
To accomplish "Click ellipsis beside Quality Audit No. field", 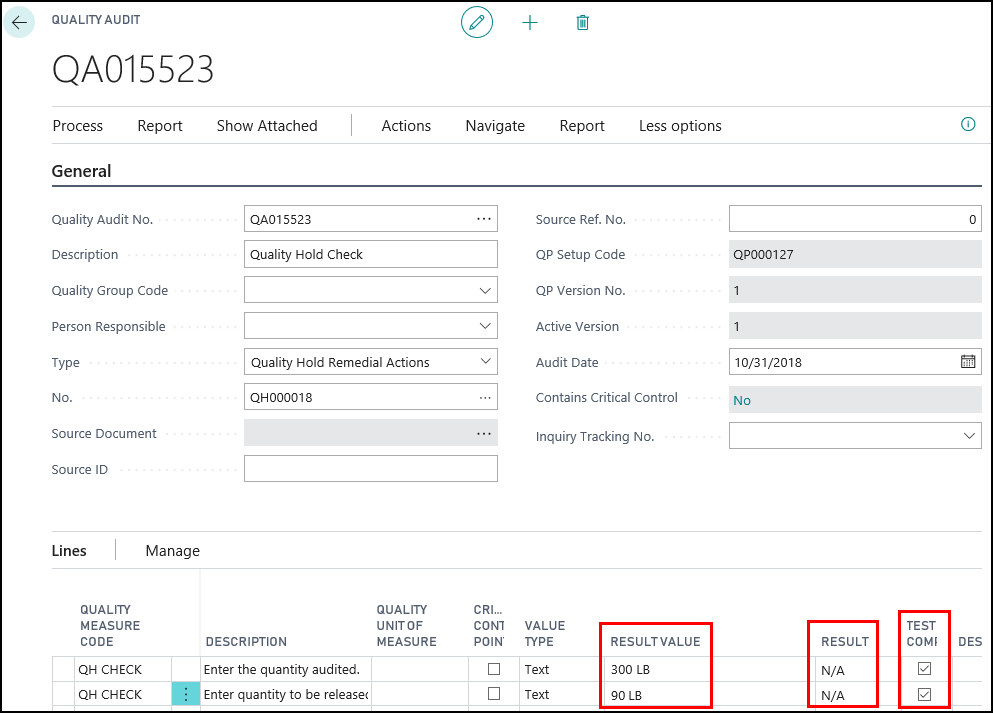I will (484, 219).
